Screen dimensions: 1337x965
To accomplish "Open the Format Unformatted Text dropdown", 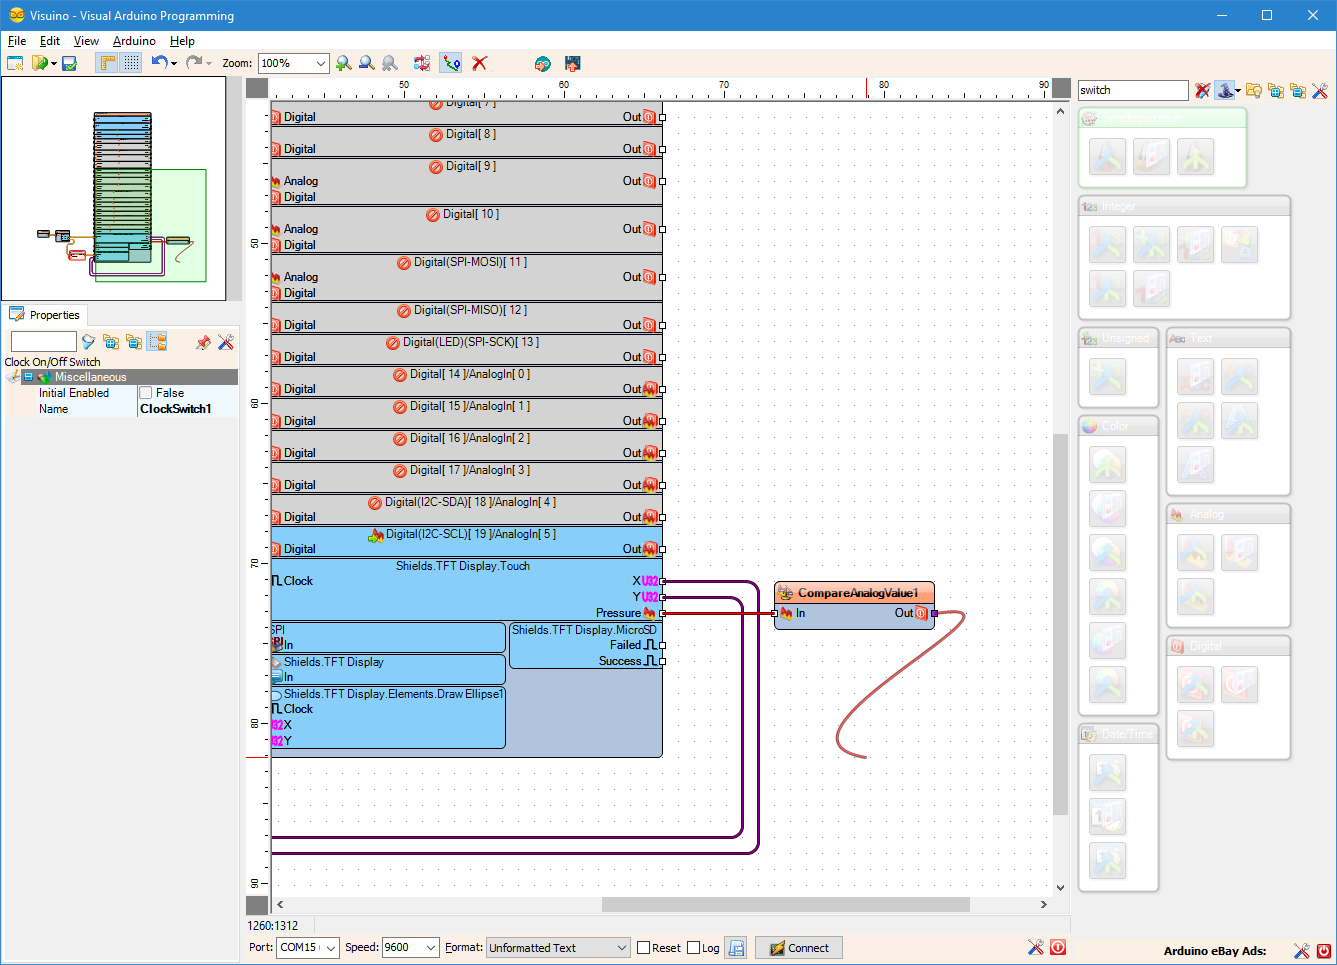I will (x=621, y=948).
